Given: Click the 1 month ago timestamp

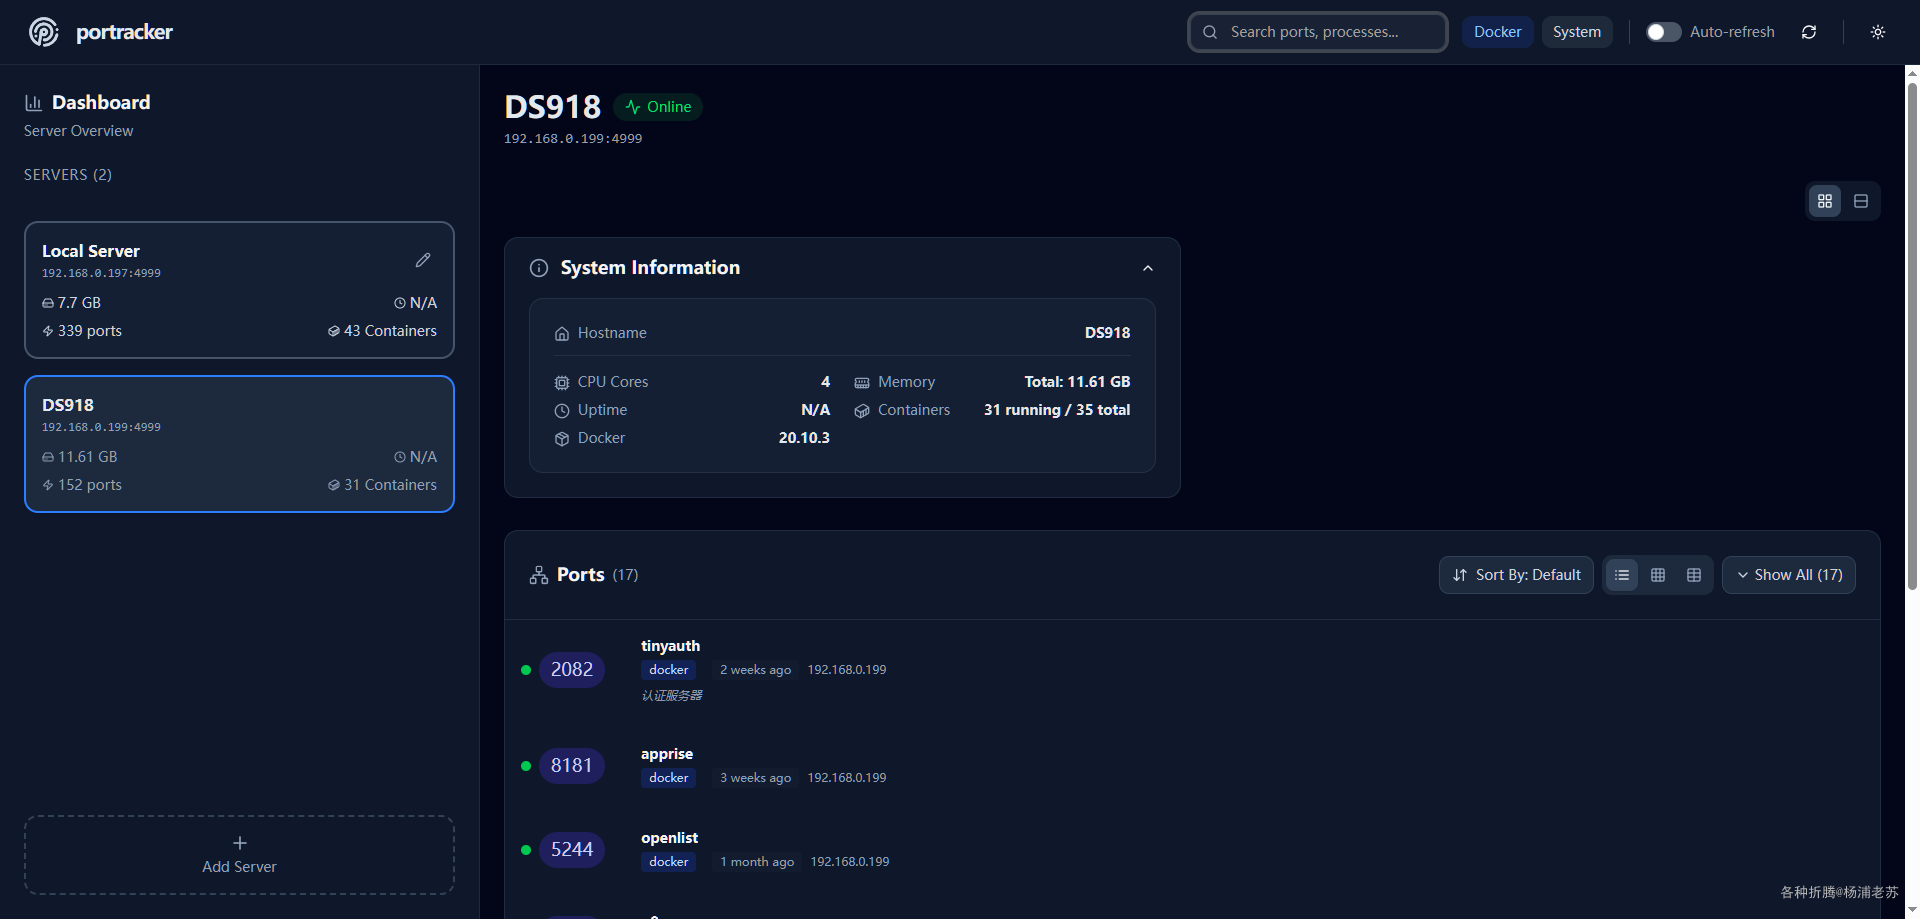Looking at the screenshot, I should coord(757,862).
